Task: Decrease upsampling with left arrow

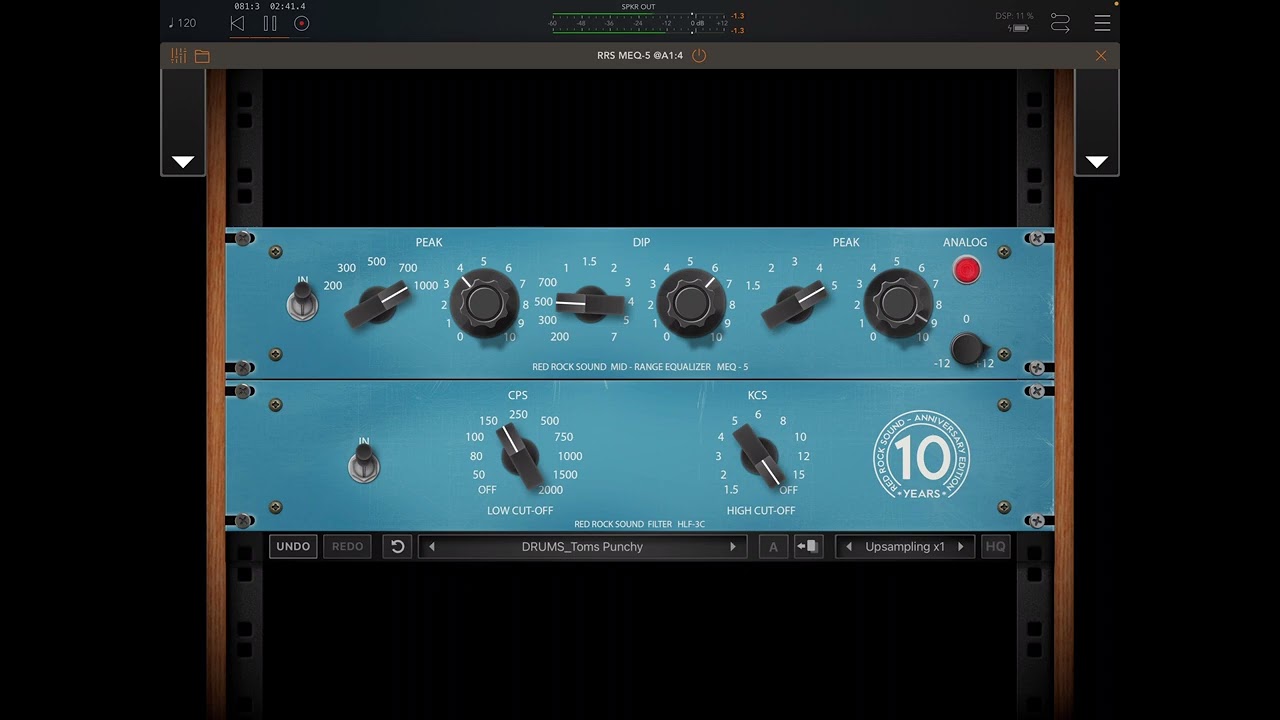Action: click(x=849, y=547)
